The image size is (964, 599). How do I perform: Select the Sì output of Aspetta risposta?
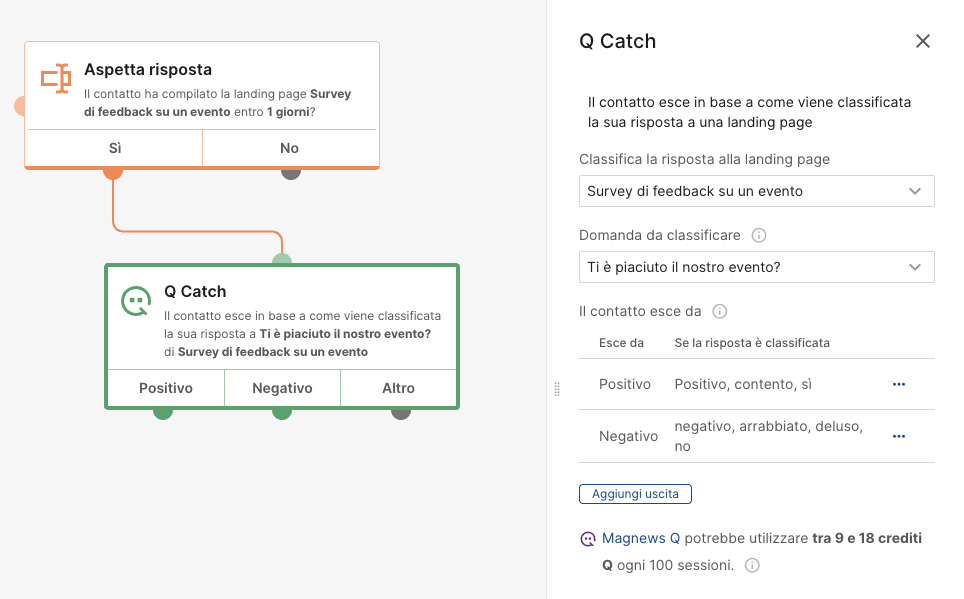(115, 148)
